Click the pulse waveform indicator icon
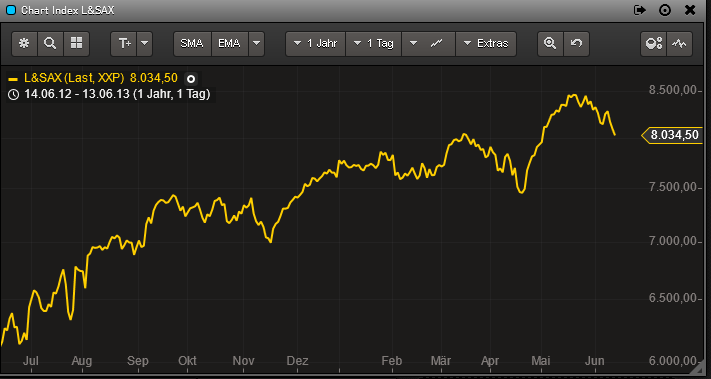711x379 pixels. (x=679, y=44)
